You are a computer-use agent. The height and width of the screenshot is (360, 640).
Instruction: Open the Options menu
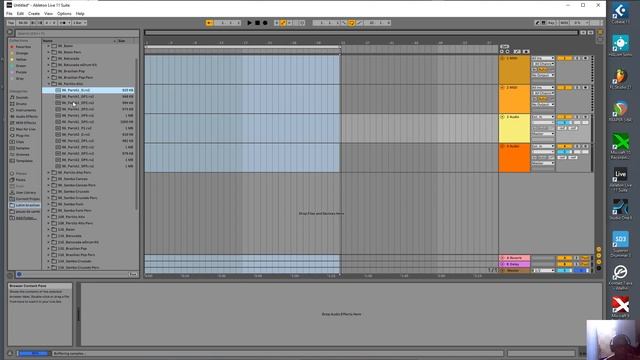(x=64, y=13)
